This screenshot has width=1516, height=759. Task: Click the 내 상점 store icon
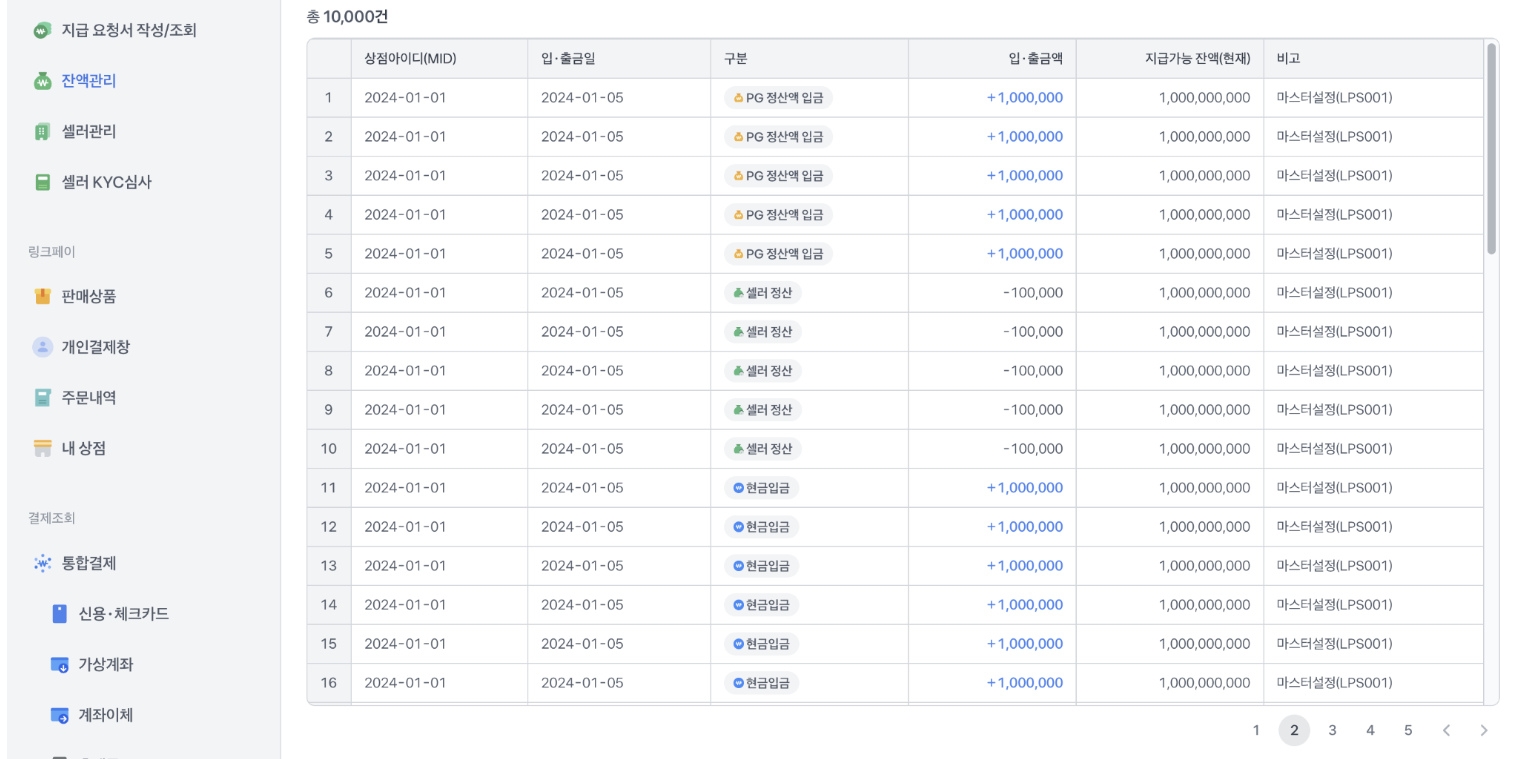pyautogui.click(x=42, y=449)
